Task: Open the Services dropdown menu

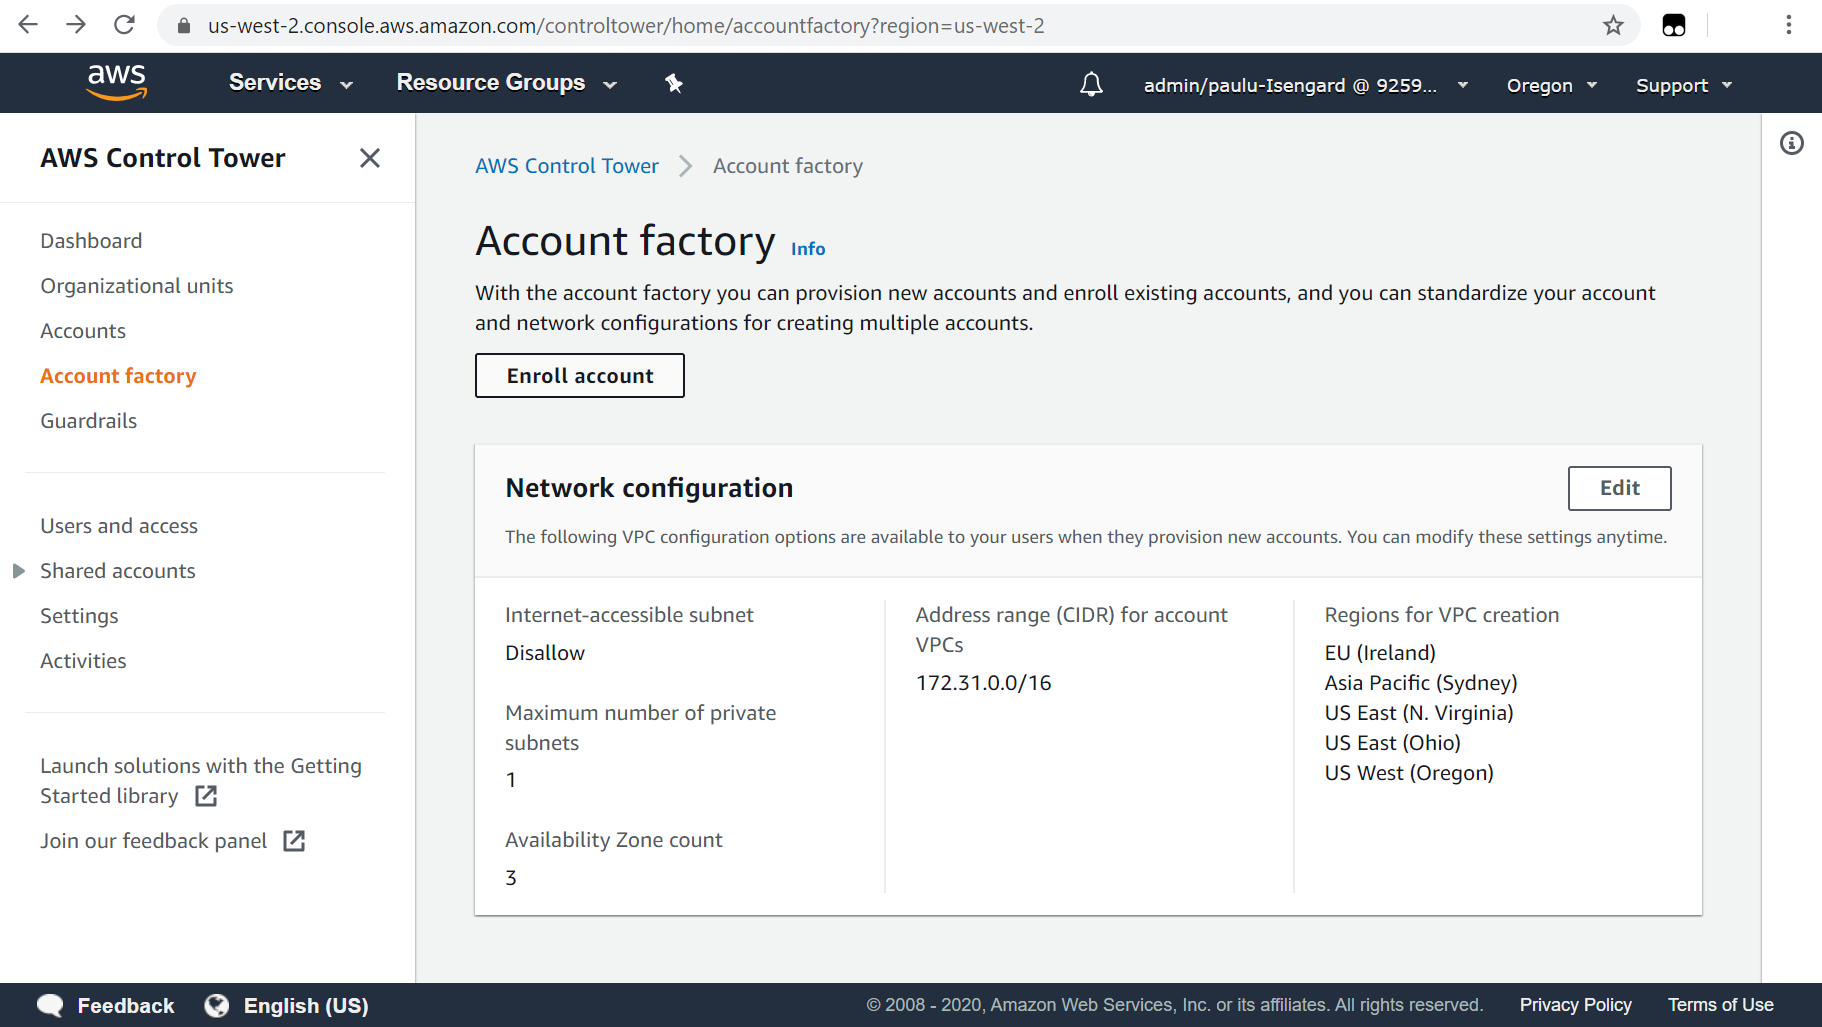Action: pos(291,83)
